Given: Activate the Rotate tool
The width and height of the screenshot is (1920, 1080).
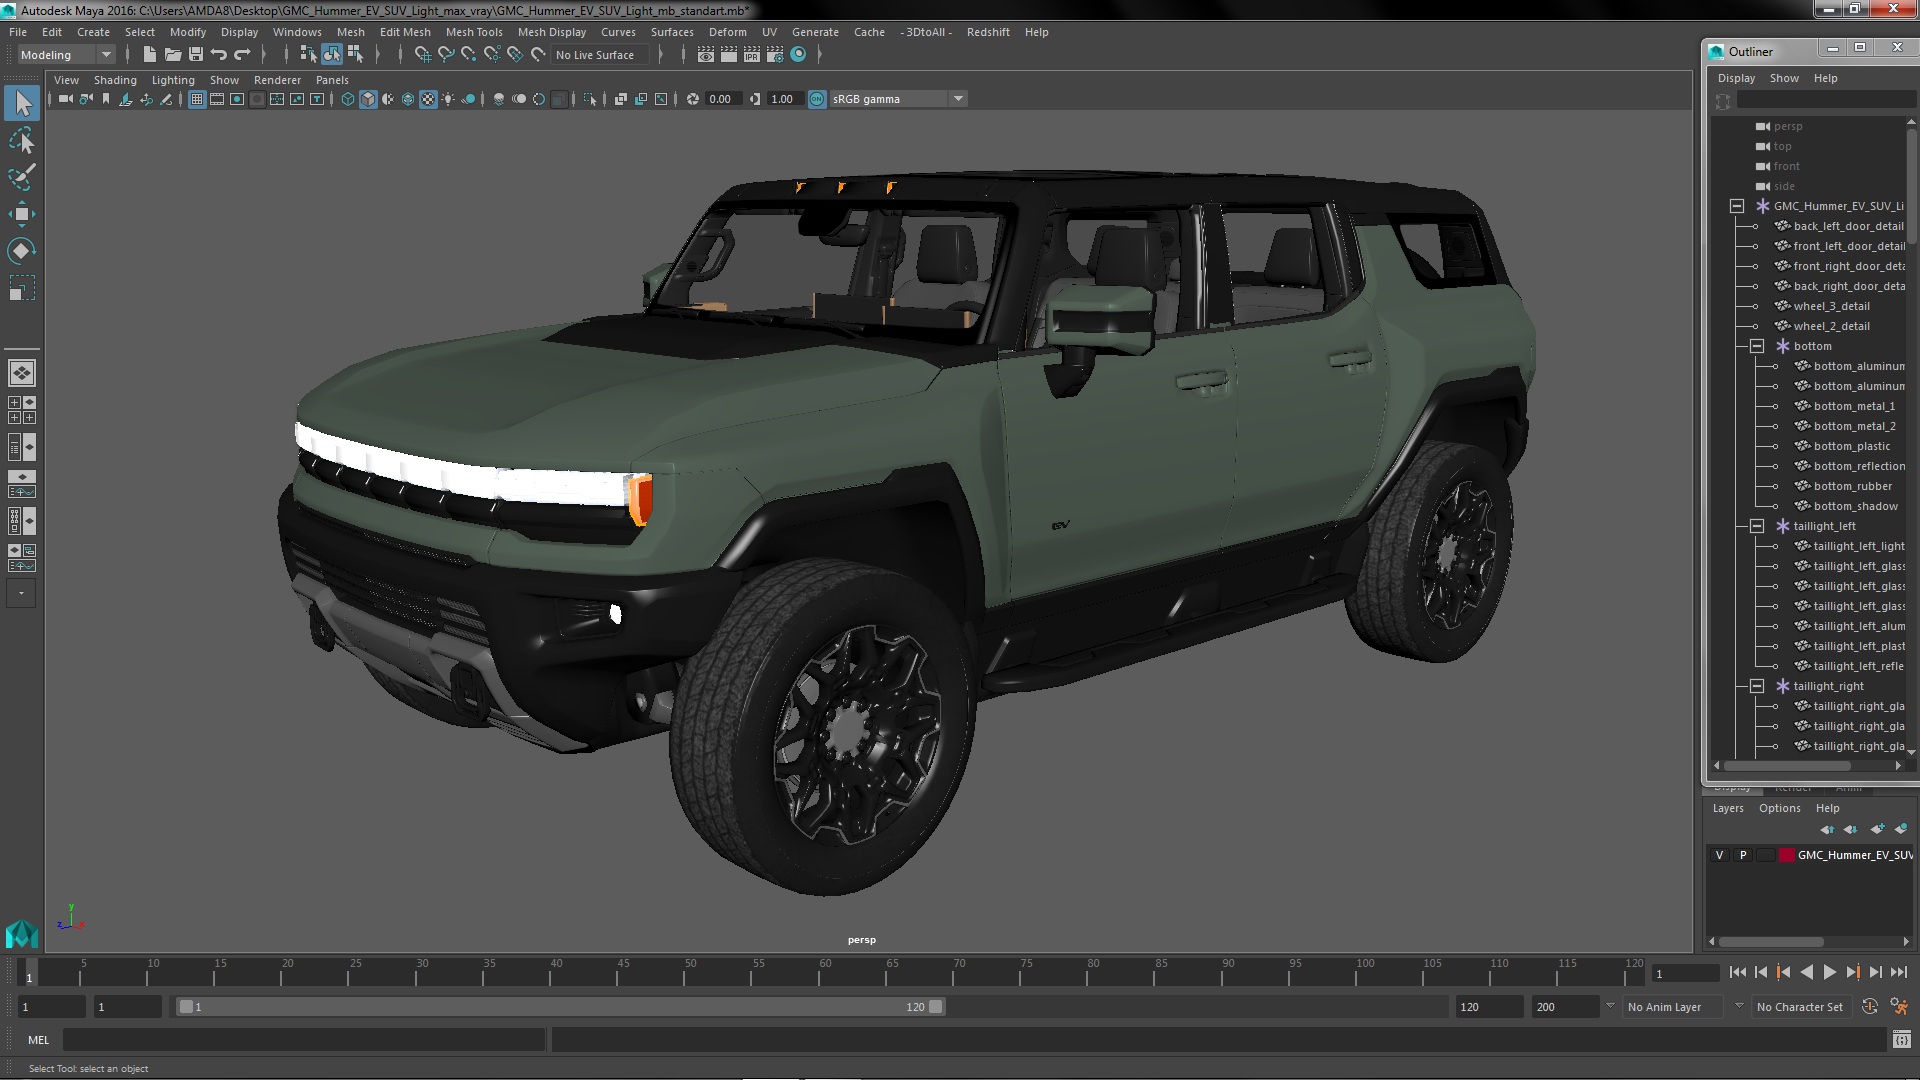Looking at the screenshot, I should 22,251.
